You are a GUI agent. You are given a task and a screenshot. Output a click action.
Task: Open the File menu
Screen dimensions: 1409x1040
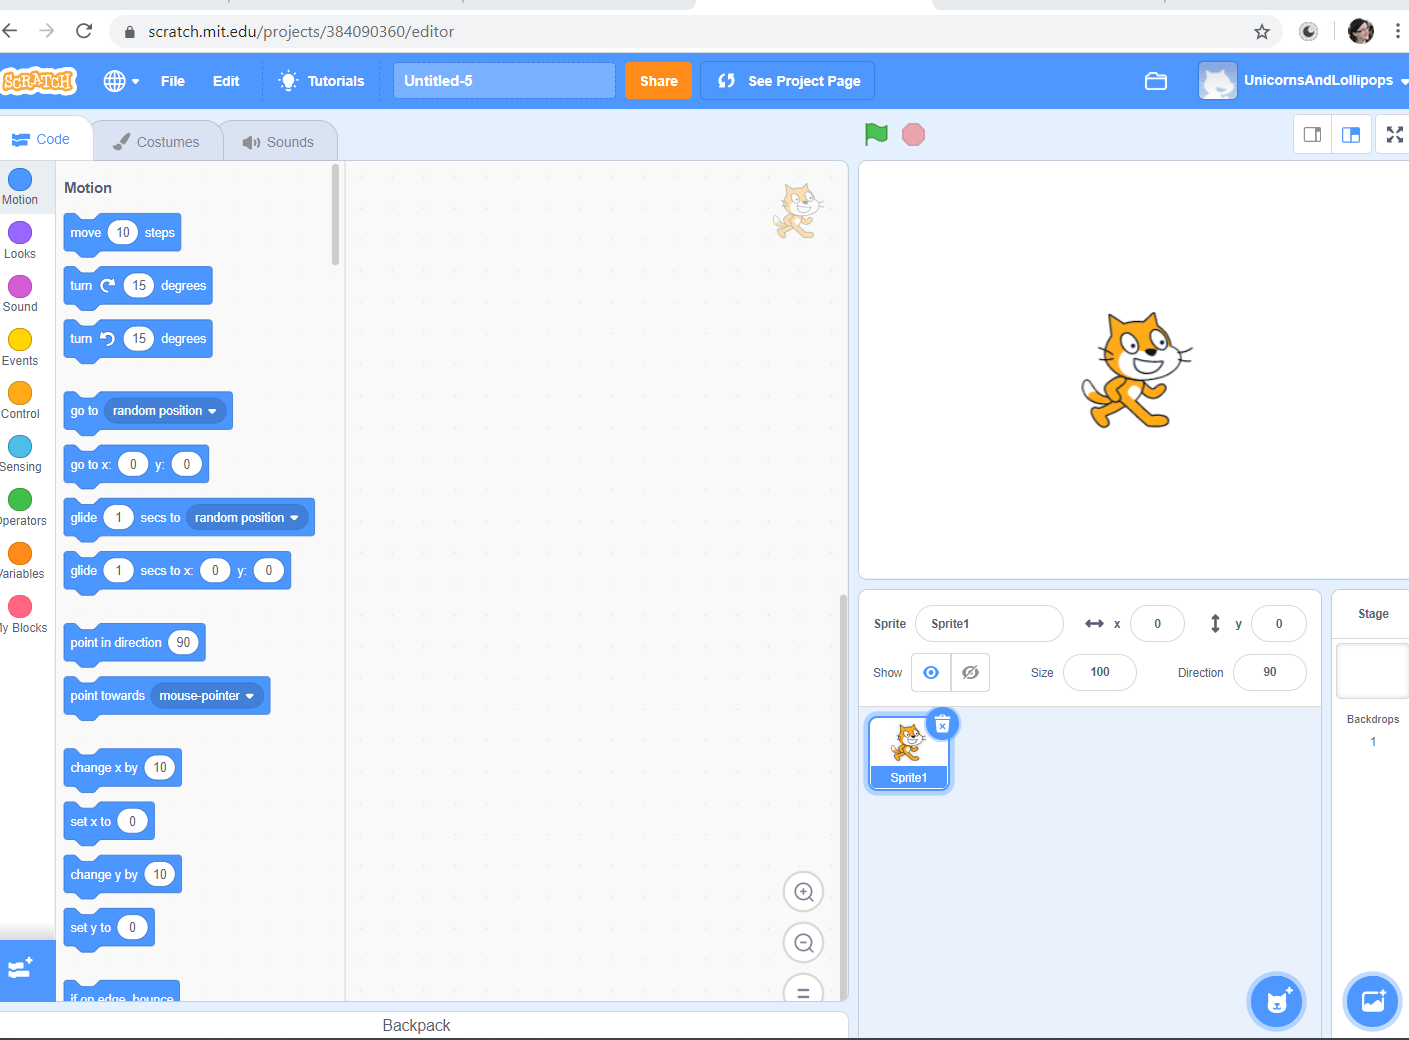(172, 81)
